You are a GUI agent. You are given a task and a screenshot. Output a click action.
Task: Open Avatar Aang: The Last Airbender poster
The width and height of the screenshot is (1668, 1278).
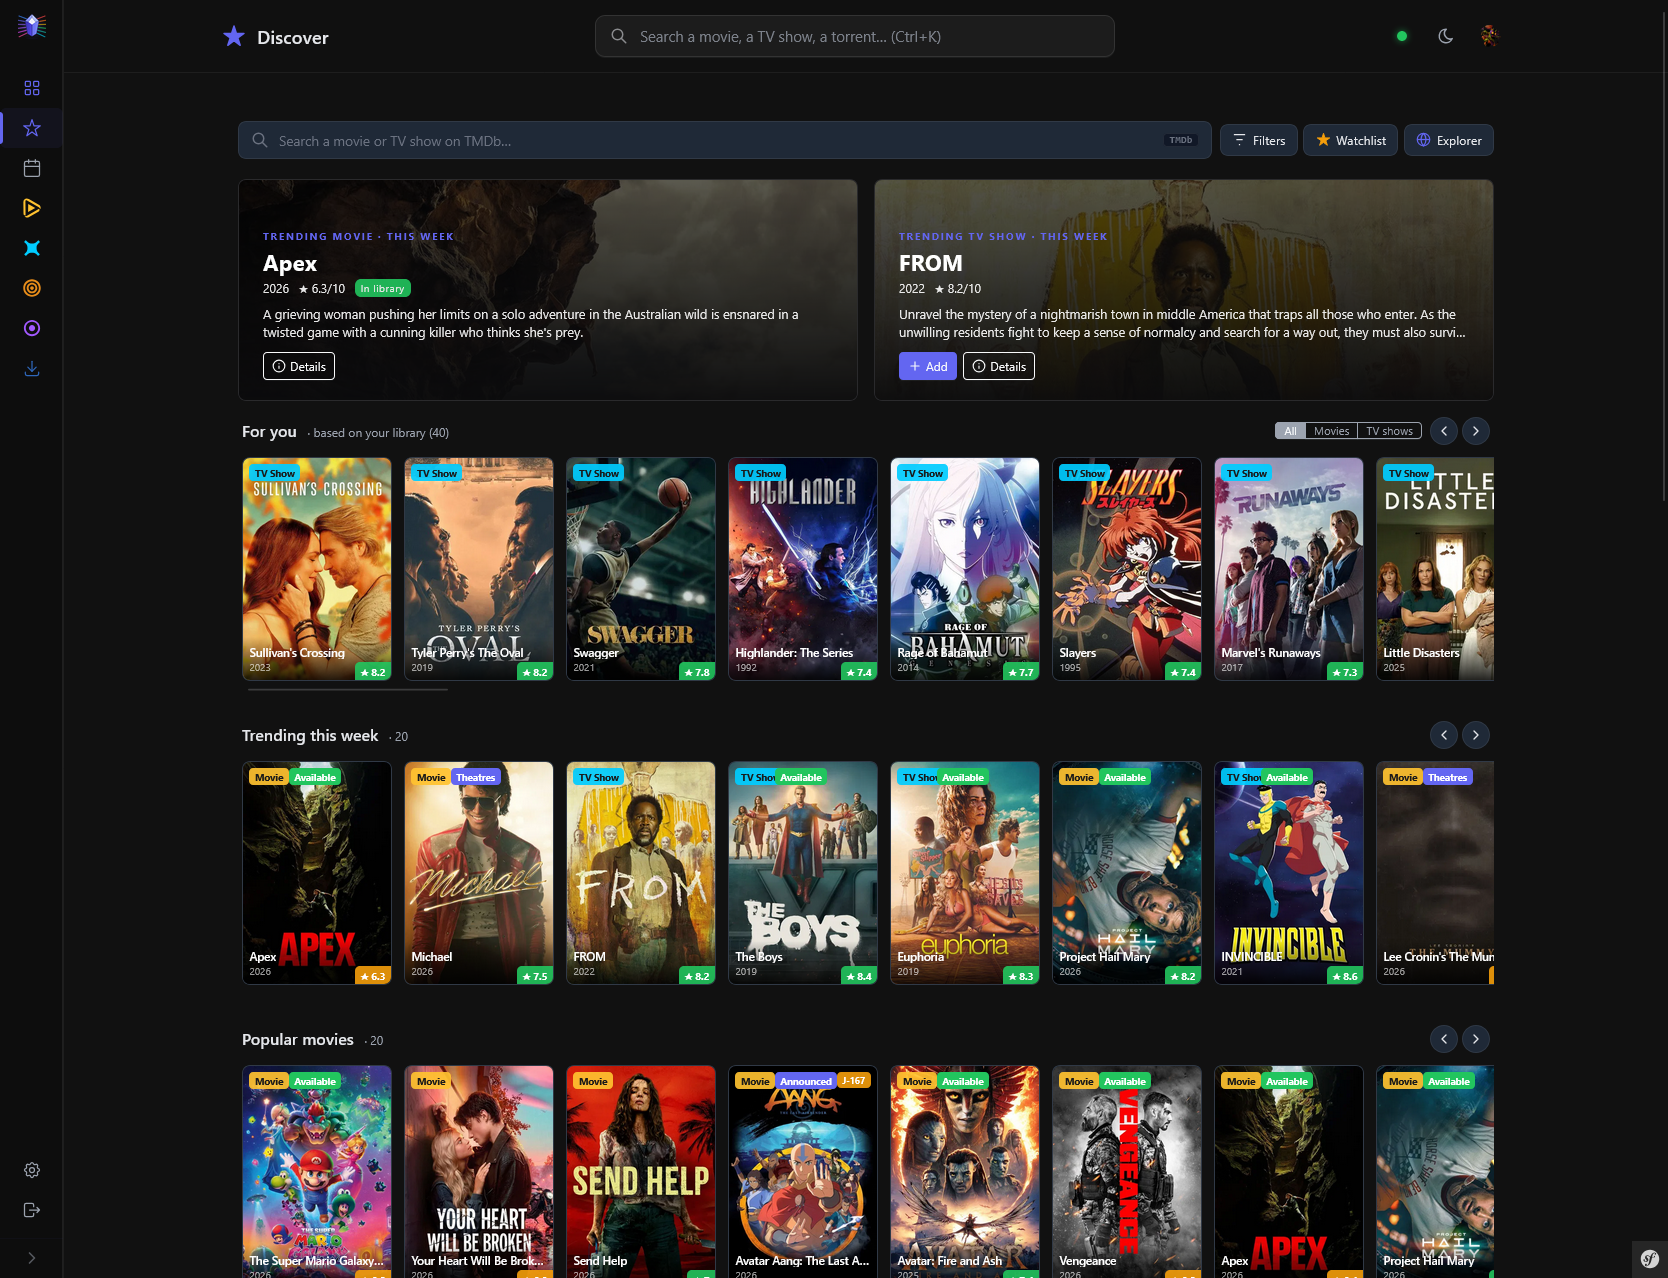(803, 1172)
